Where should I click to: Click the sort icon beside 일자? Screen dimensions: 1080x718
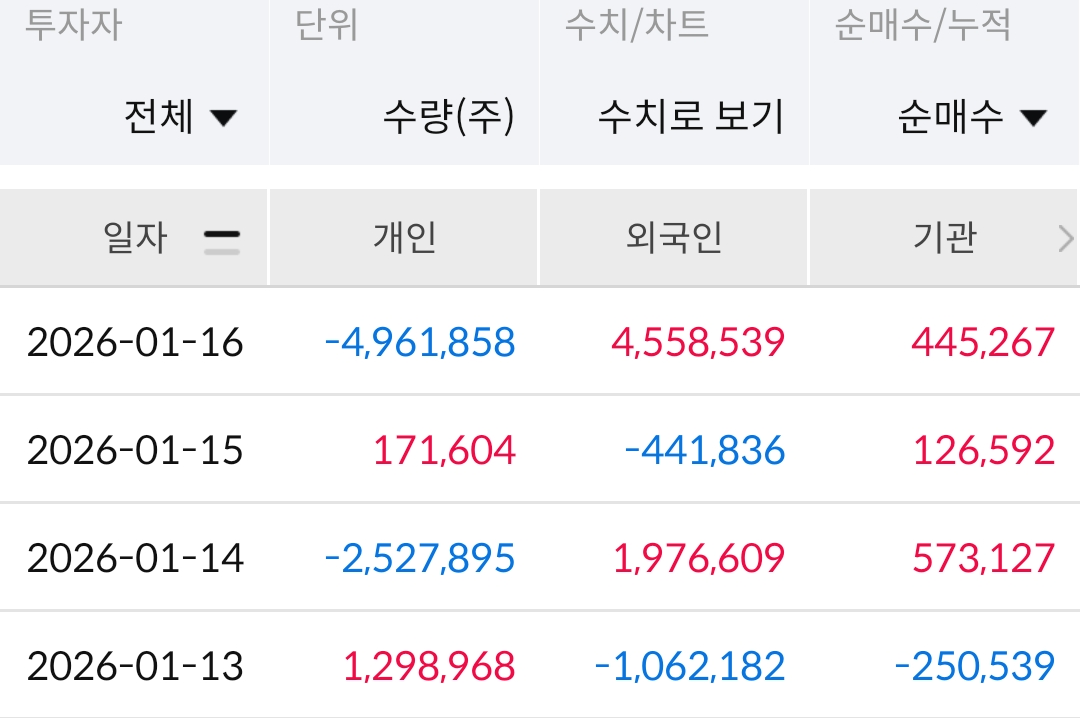tap(222, 240)
